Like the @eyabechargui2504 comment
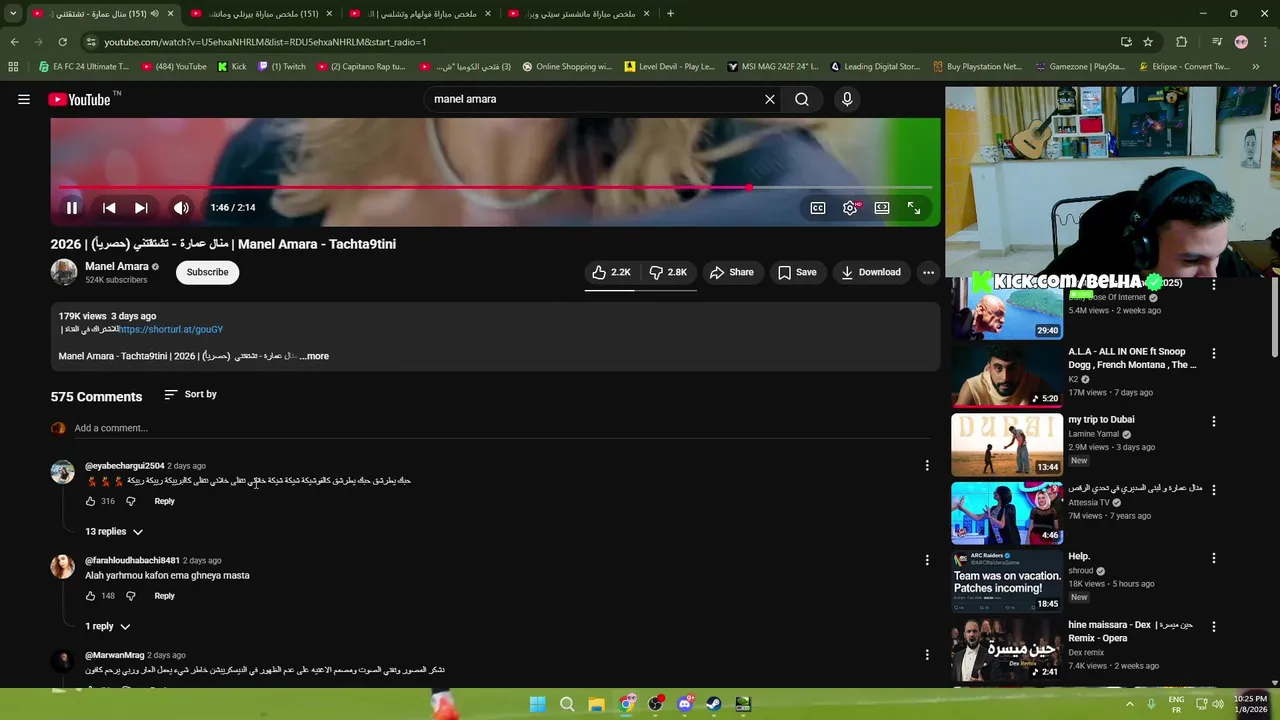Screen dimensions: 1280x720 coord(90,501)
